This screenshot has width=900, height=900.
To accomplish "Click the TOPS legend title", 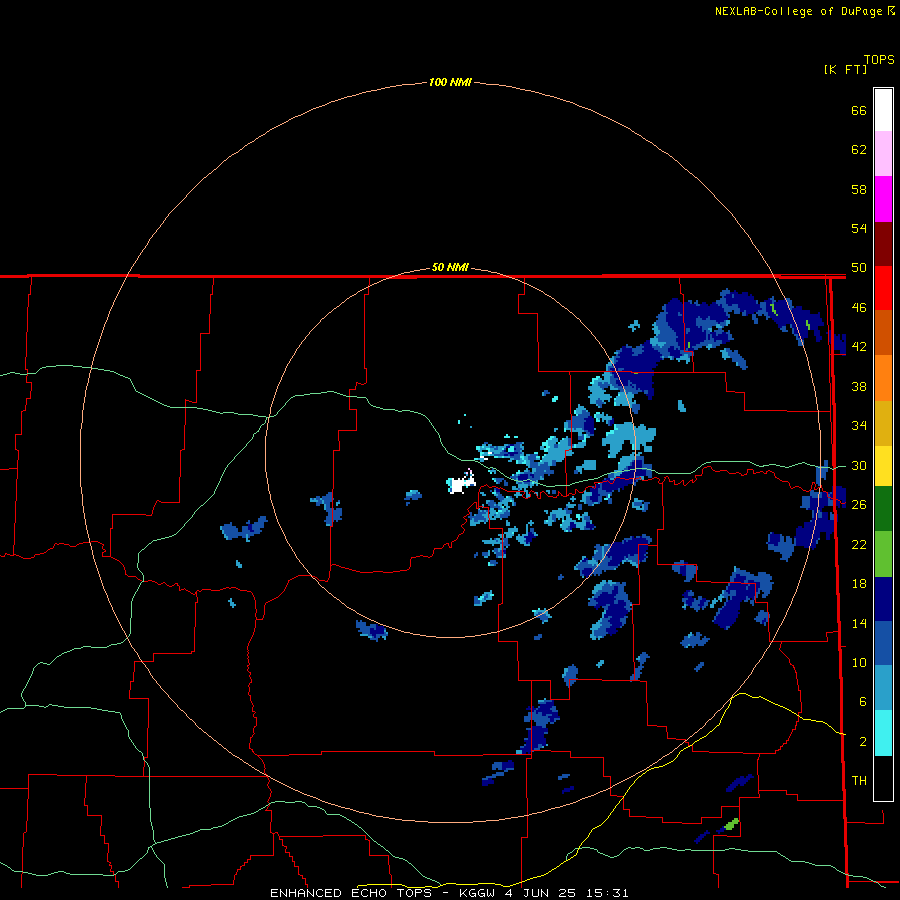I will point(879,59).
